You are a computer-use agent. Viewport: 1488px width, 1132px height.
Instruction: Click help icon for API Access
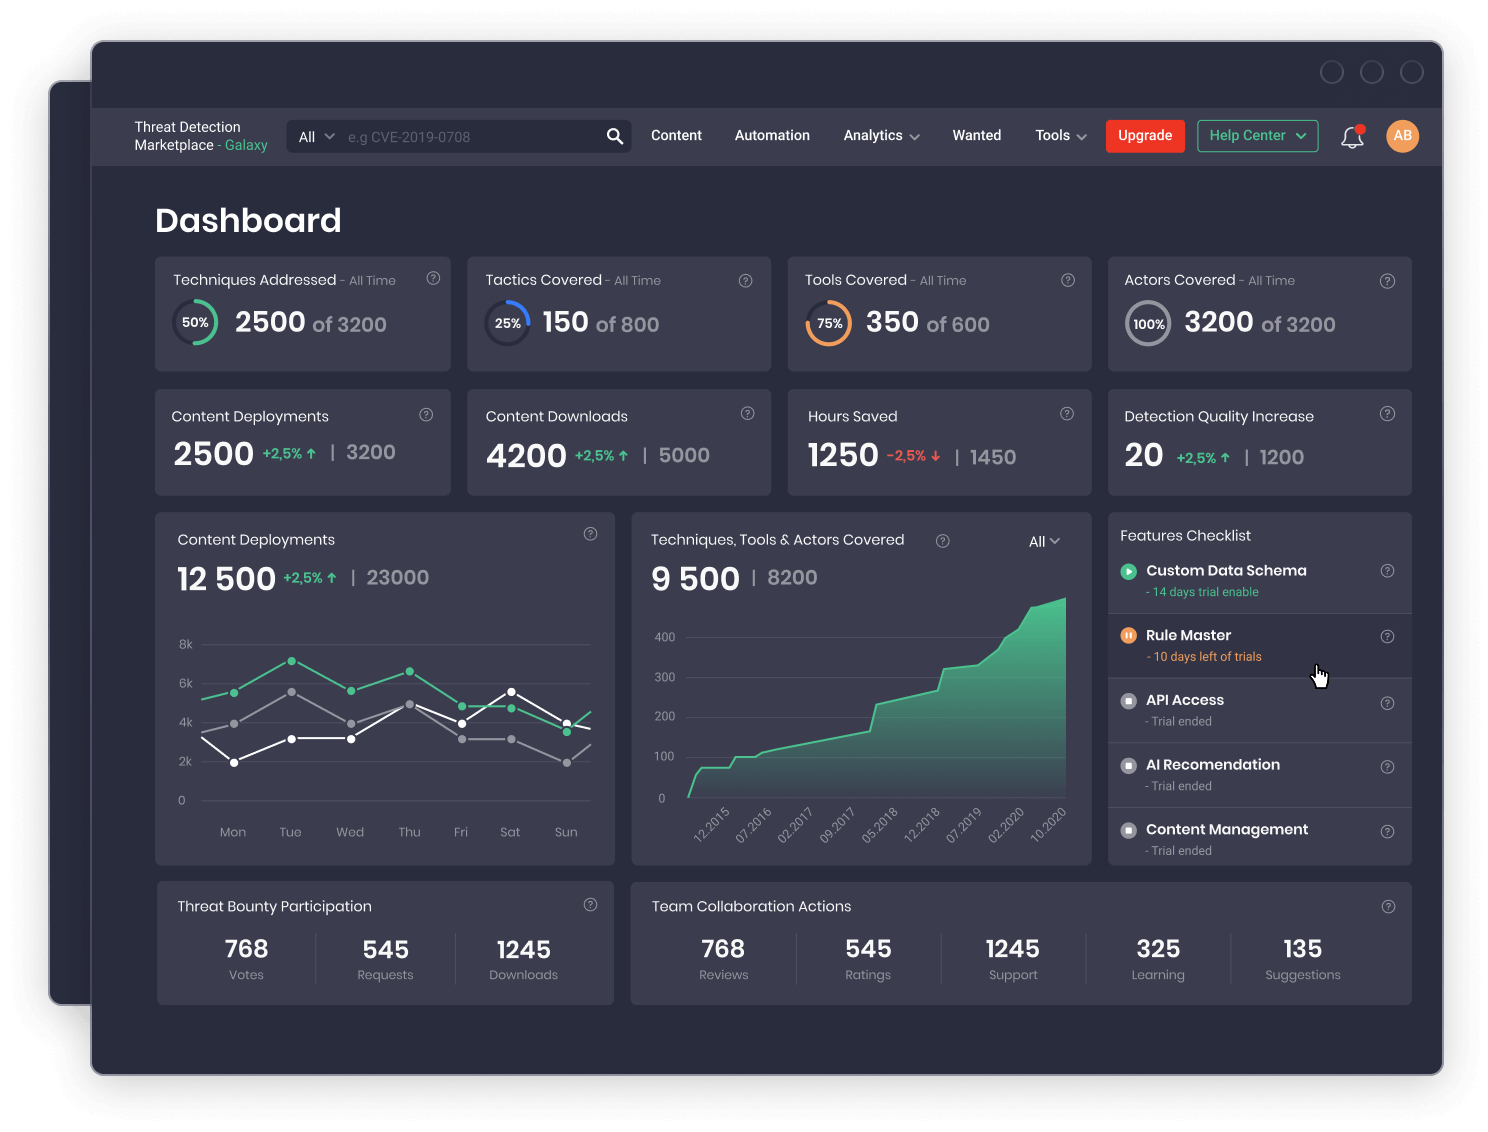click(x=1387, y=703)
